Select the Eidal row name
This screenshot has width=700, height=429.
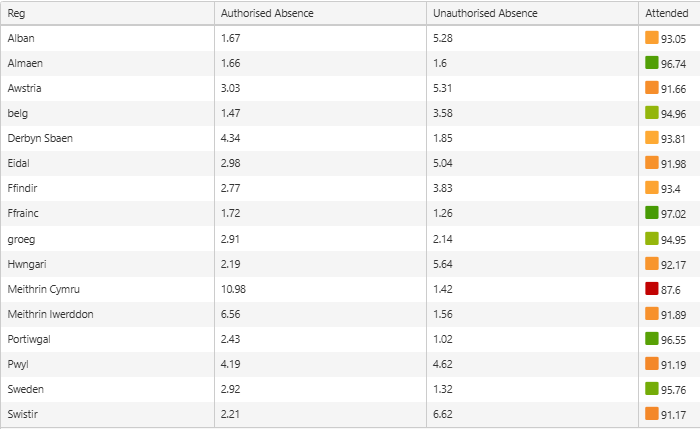[20, 163]
